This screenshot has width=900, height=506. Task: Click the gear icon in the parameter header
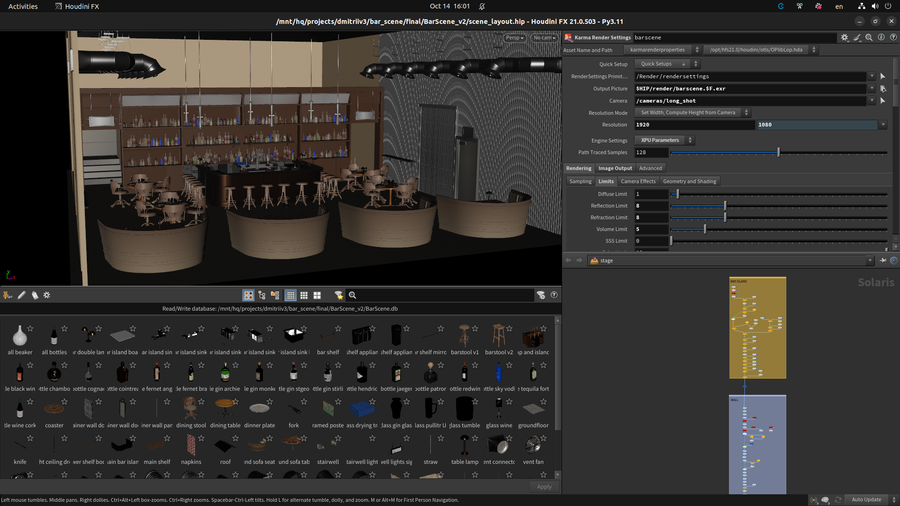[x=845, y=37]
